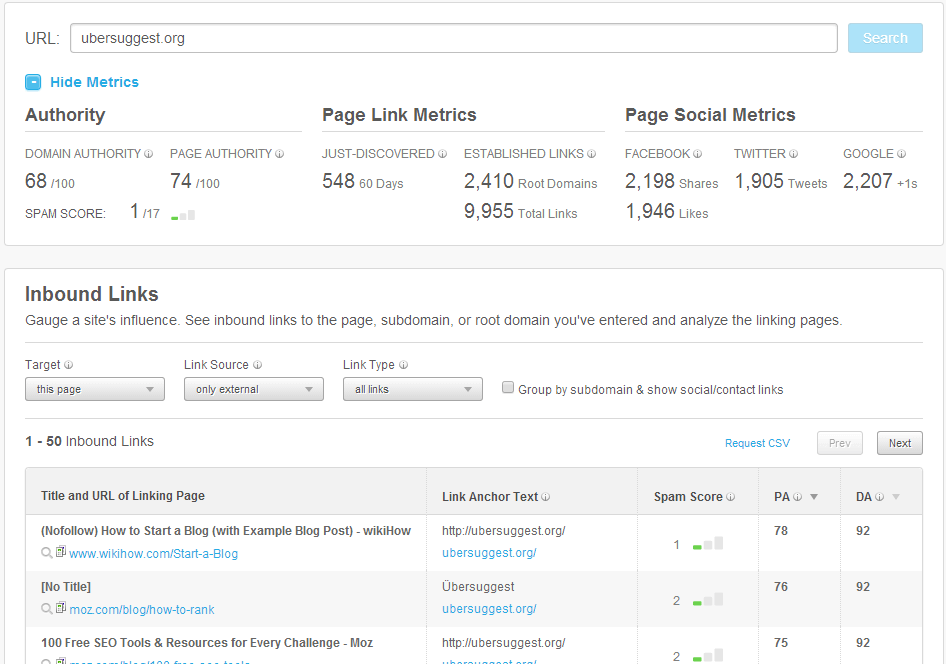Viewport: 946px width, 664px height.
Task: Click the page icon beside moz.com/blog/how-to-rank
Action: 61,609
